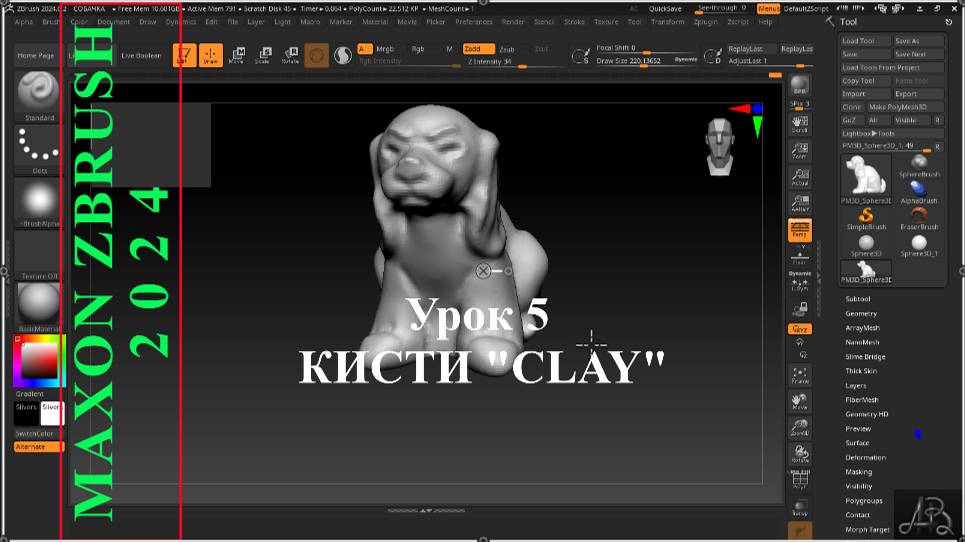Click the Zoom3D icon
965x542 pixels.
(x=799, y=428)
